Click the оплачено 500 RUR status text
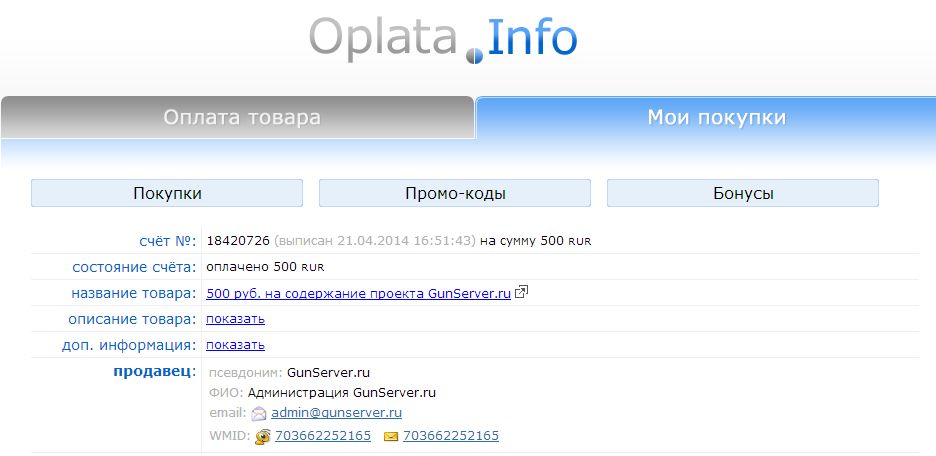Viewport: 936px width, 456px height. click(x=265, y=267)
